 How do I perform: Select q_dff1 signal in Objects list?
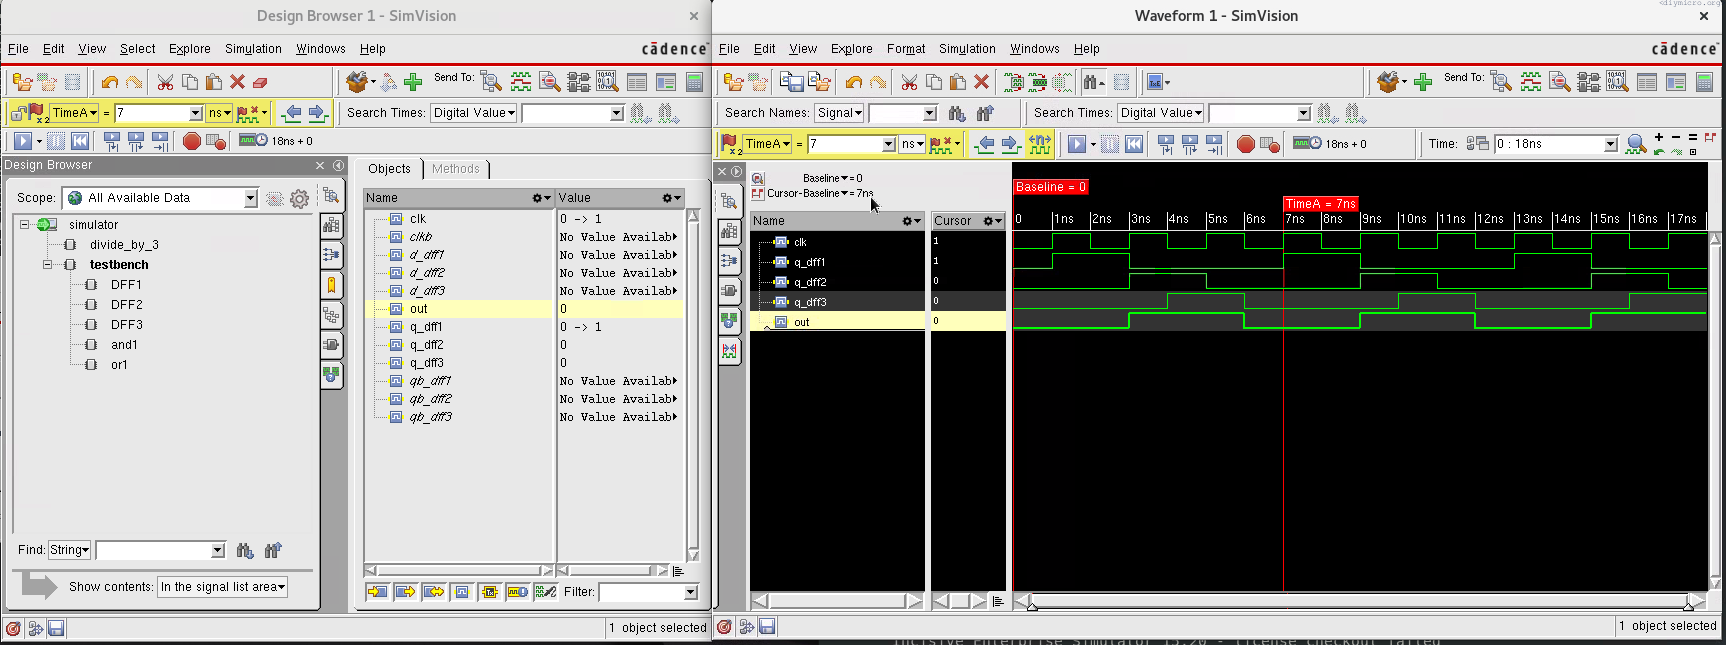coord(426,327)
